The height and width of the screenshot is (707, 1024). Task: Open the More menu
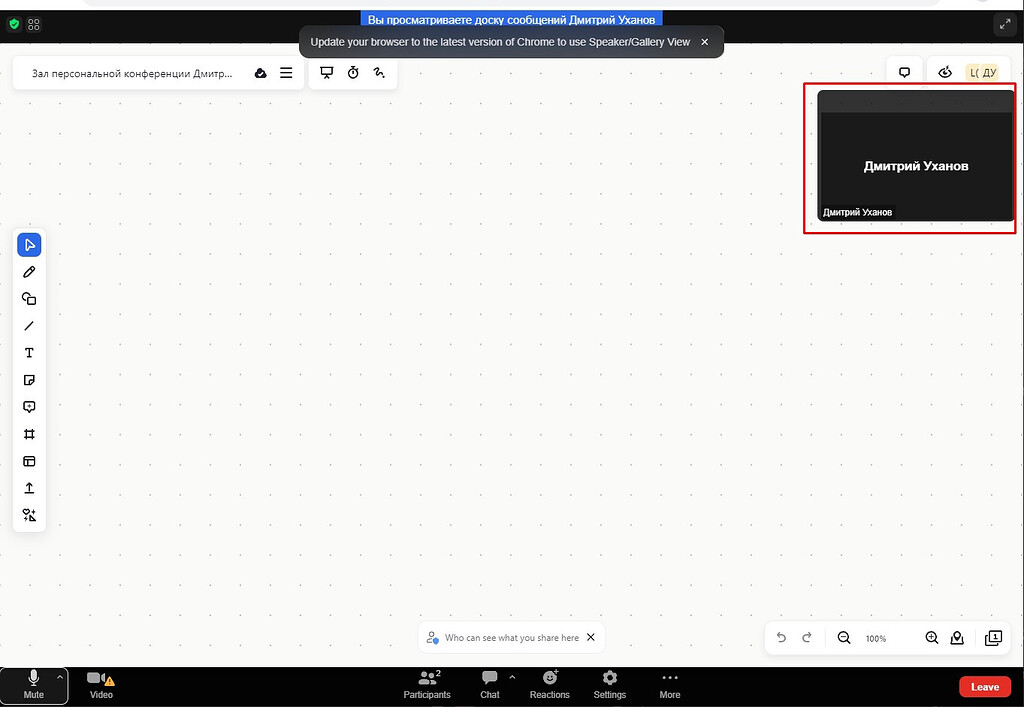point(669,686)
